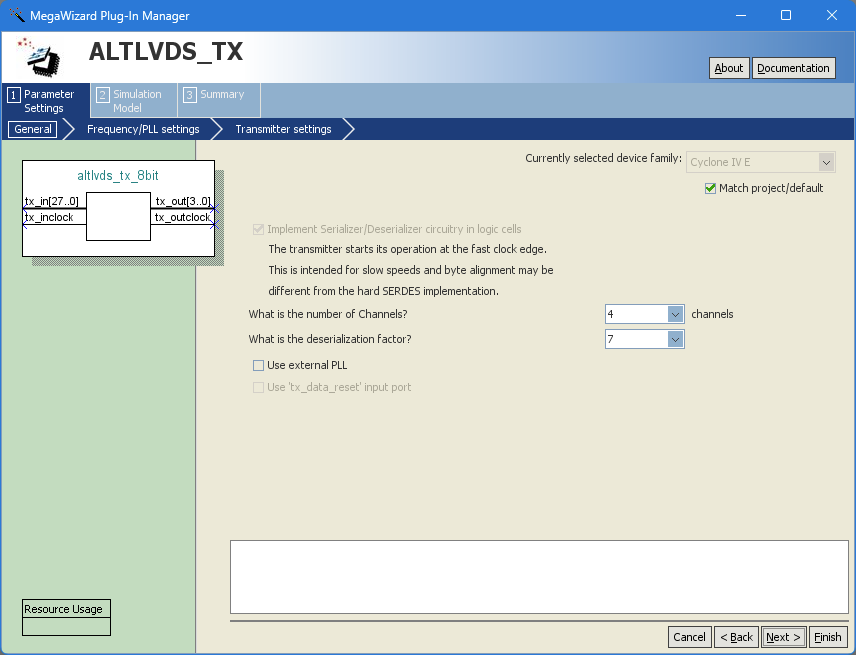
Task: Close the MegaWizard Plug-In Manager window
Action: tap(831, 15)
